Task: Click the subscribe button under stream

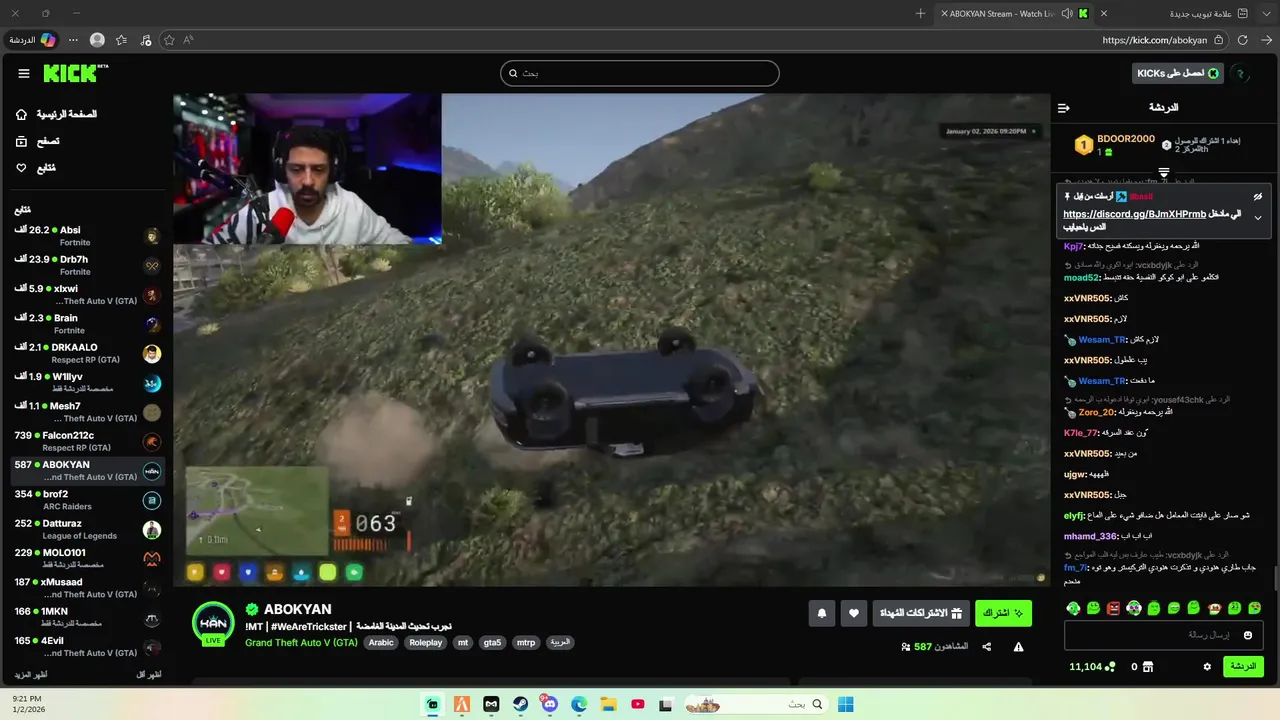Action: coord(1003,613)
